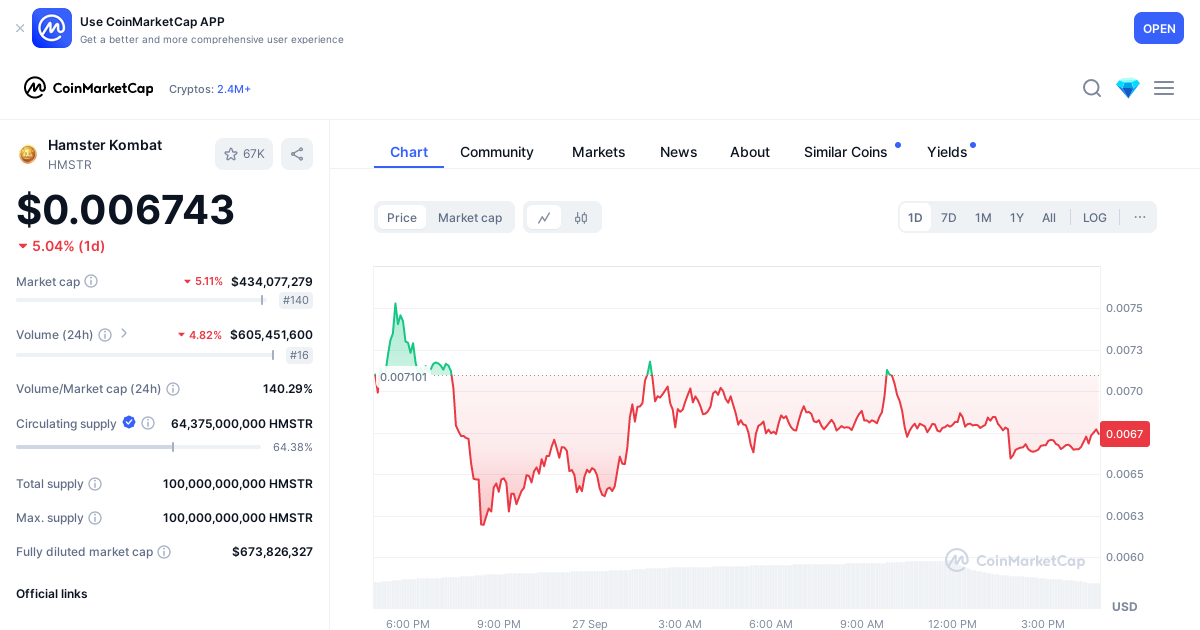Click the market cap rank #140 badge
This screenshot has height=630, width=1200.
point(296,300)
